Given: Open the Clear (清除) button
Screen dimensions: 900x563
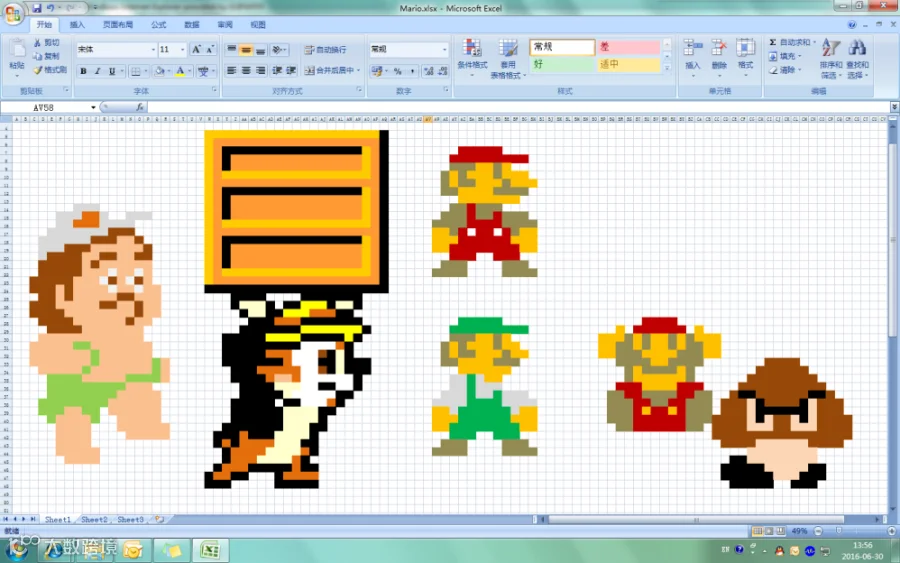Looking at the screenshot, I should click(784, 70).
